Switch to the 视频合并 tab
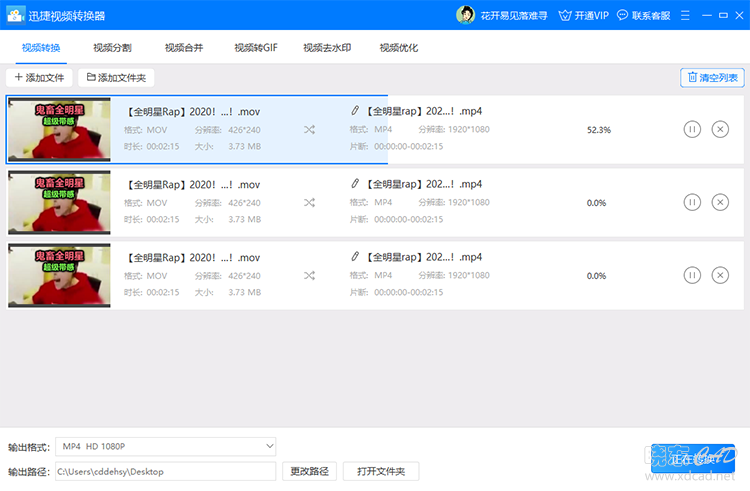750x491 pixels. tap(184, 48)
